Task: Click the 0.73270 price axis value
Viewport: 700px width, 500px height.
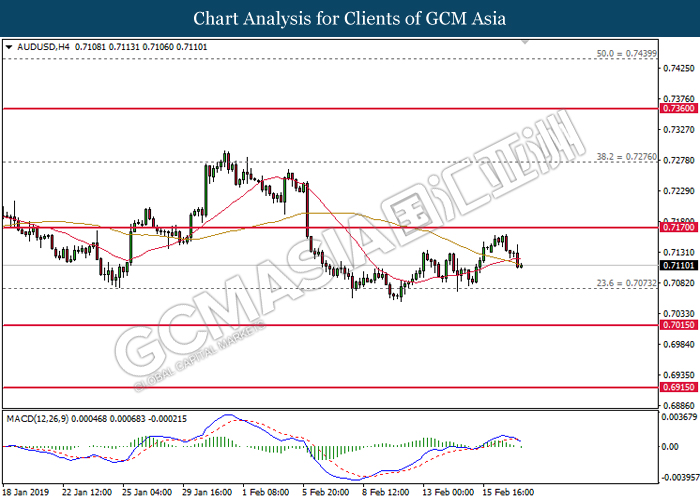Action: pyautogui.click(x=679, y=130)
